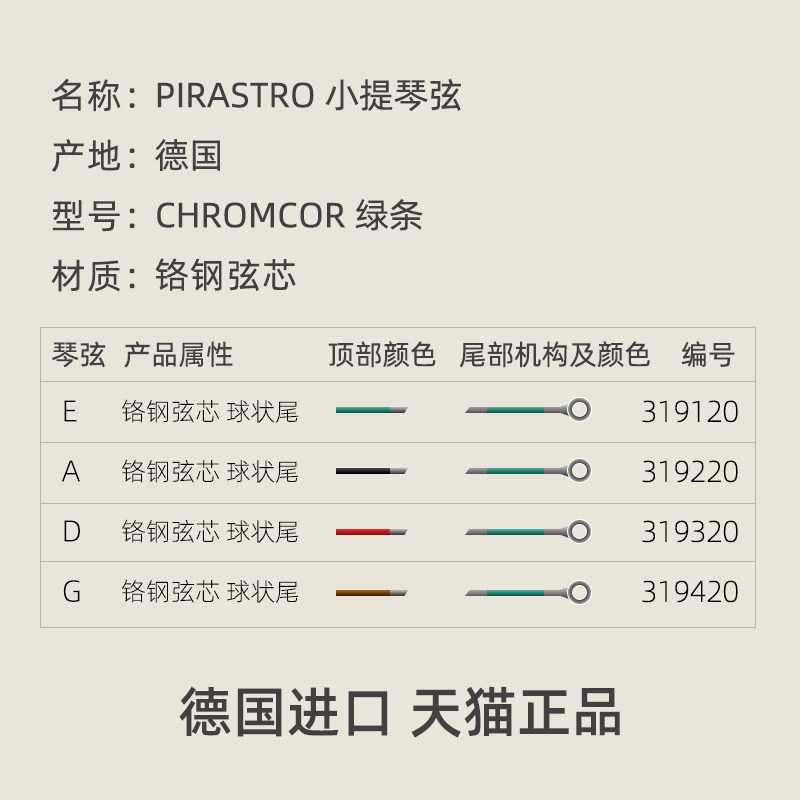
Task: Select the 琴弦 column header
Action: [x=79, y=355]
